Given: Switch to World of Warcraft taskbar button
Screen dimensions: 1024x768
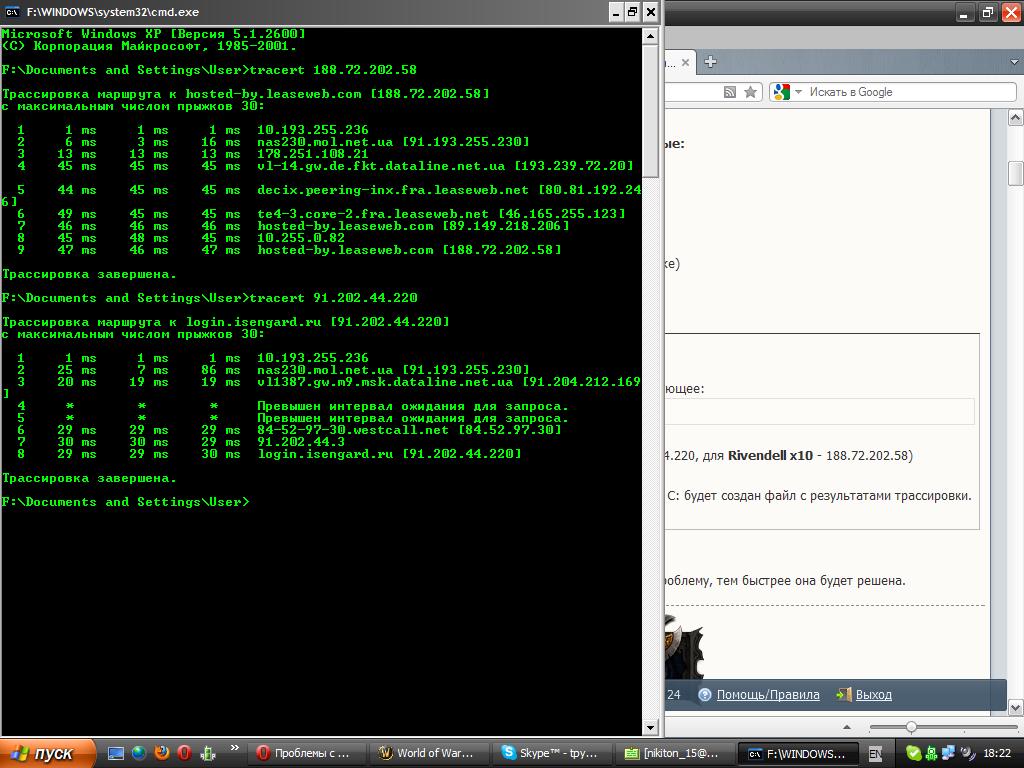Looking at the screenshot, I should pos(429,753).
